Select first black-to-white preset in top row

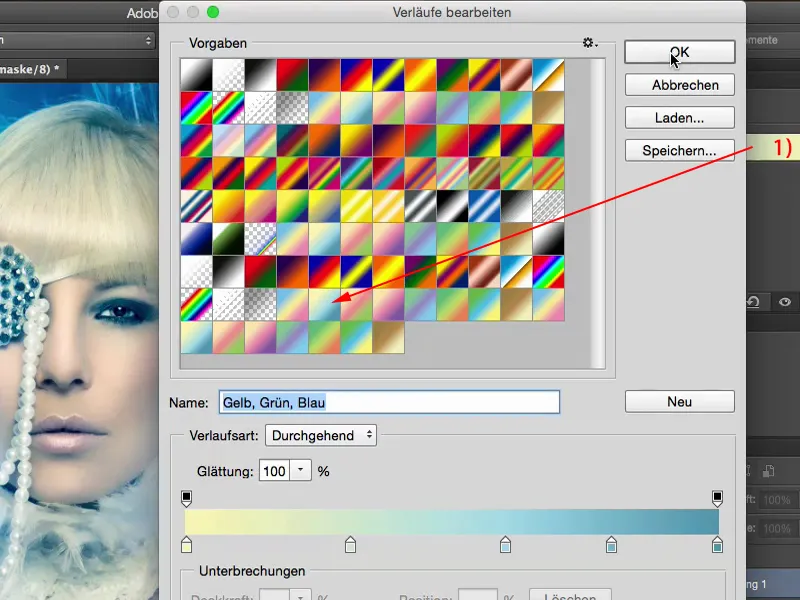pyautogui.click(x=196, y=75)
